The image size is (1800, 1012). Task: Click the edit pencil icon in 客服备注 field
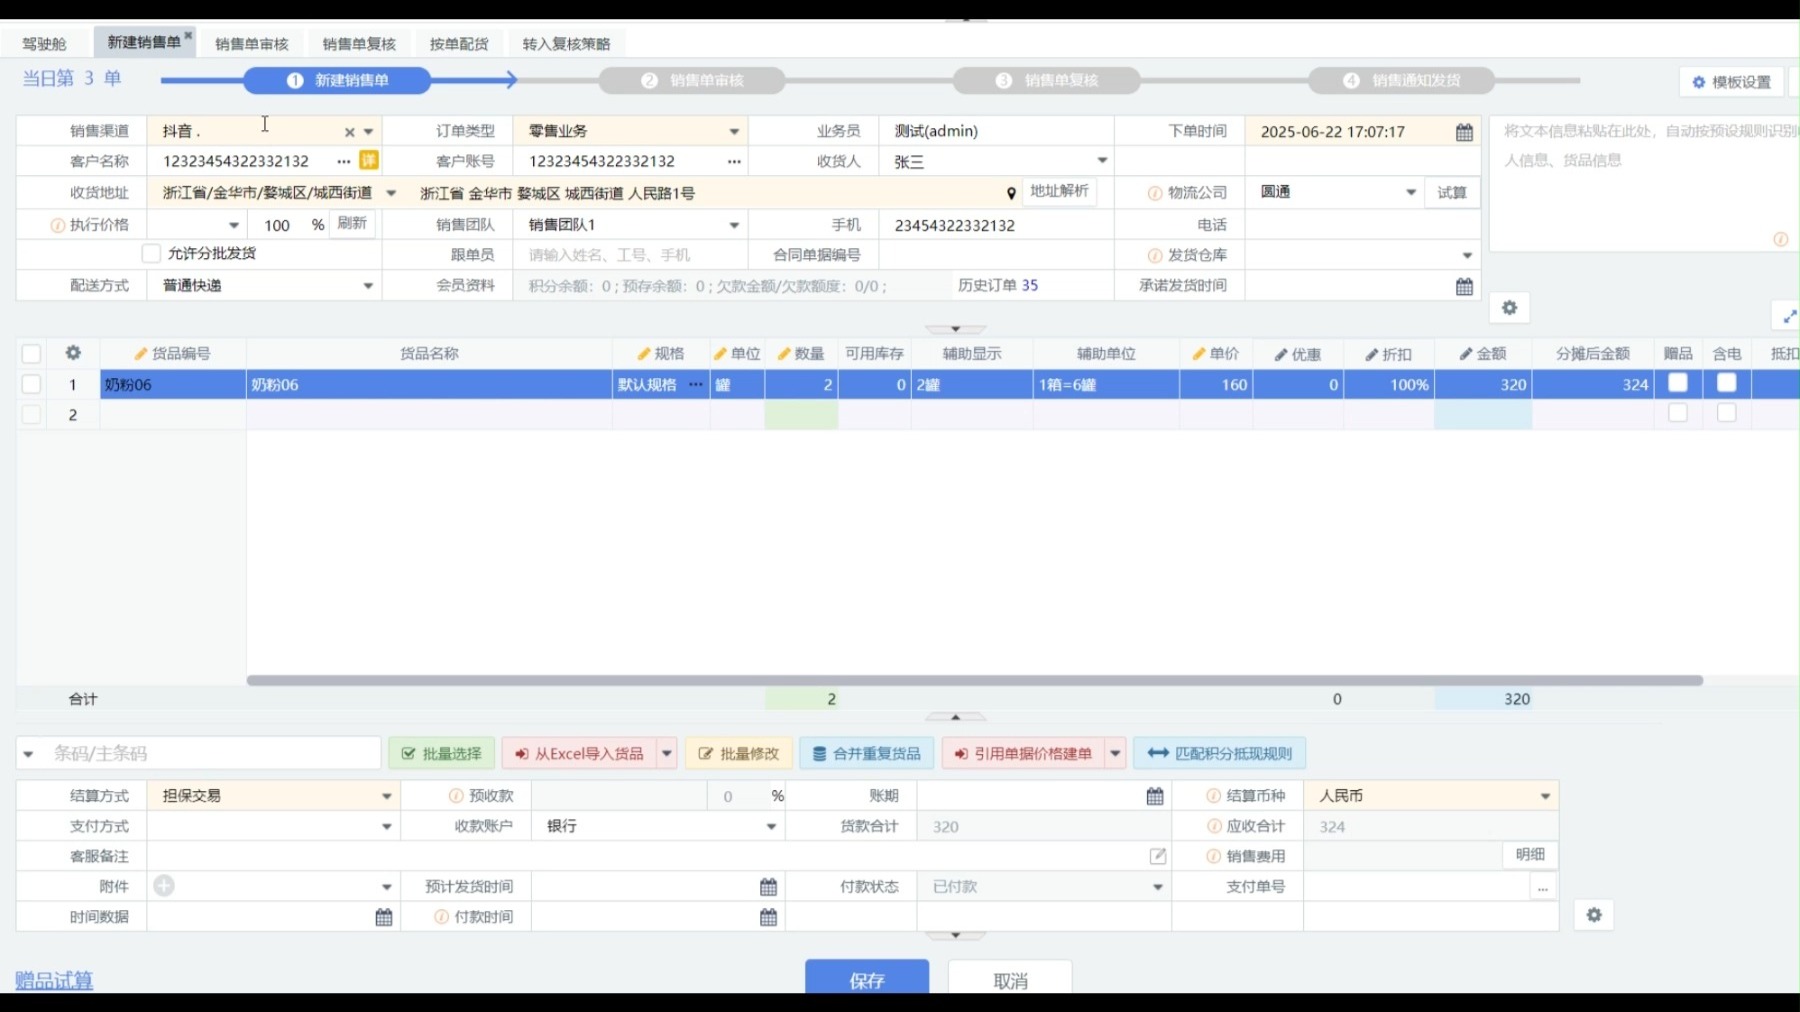click(x=1157, y=856)
